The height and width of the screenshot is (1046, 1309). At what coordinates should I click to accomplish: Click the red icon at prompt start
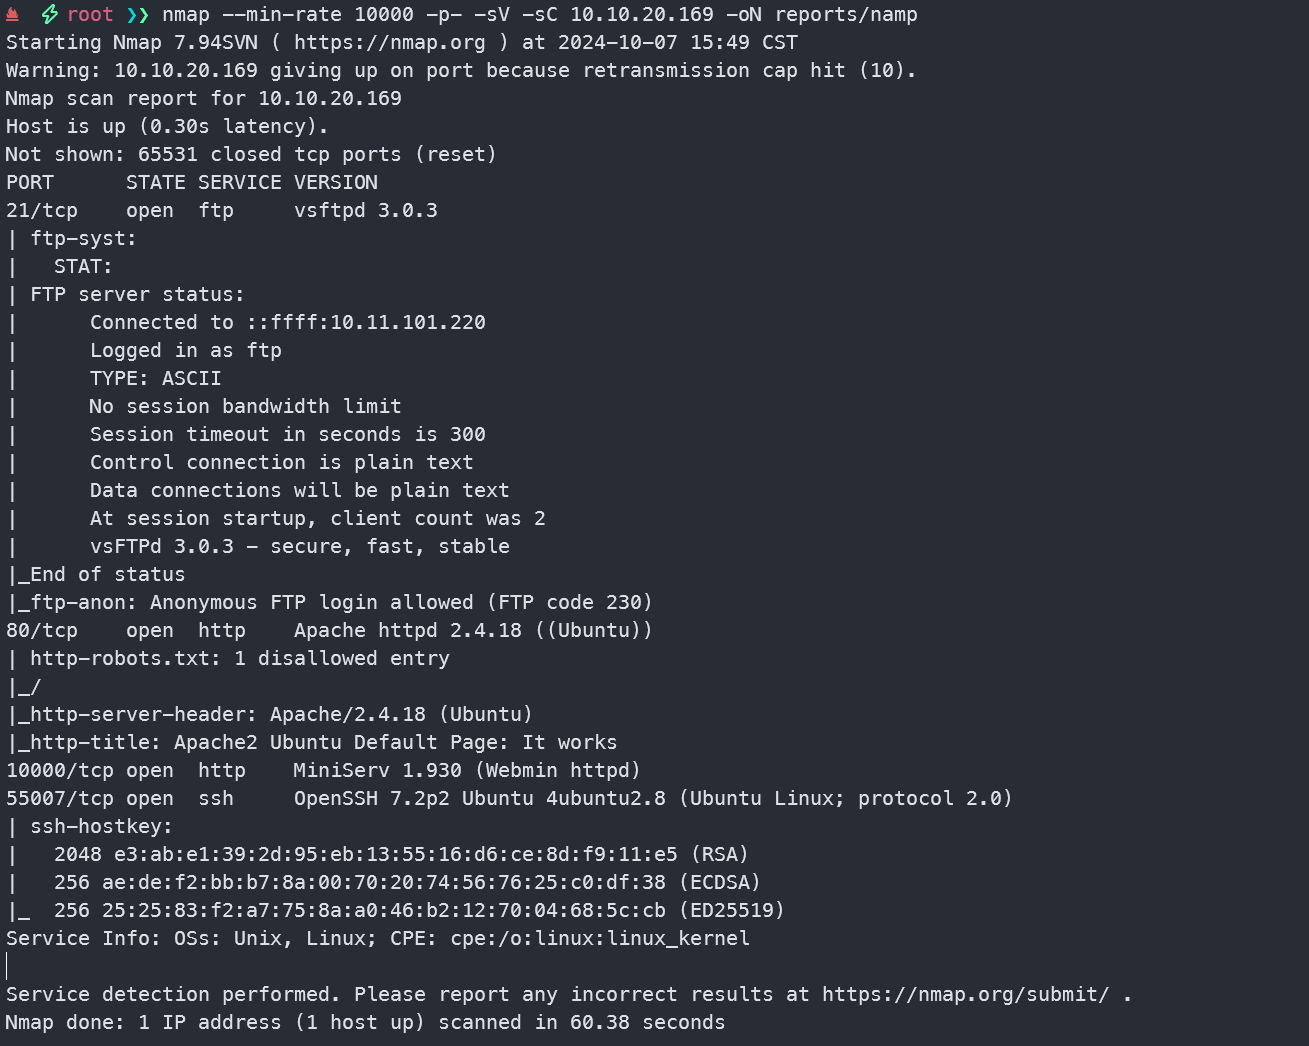[x=13, y=14]
